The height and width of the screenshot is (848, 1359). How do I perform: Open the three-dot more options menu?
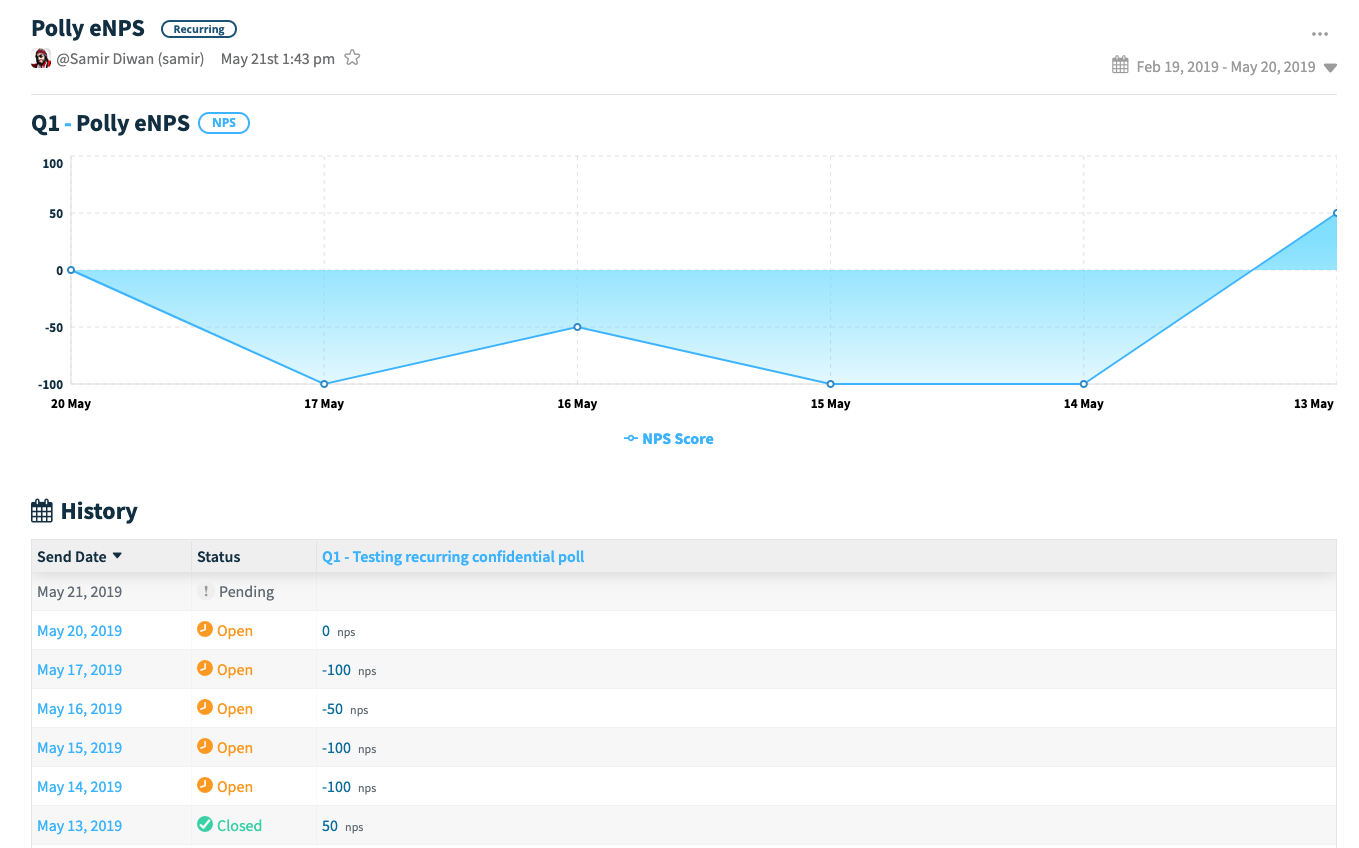tap(1320, 34)
